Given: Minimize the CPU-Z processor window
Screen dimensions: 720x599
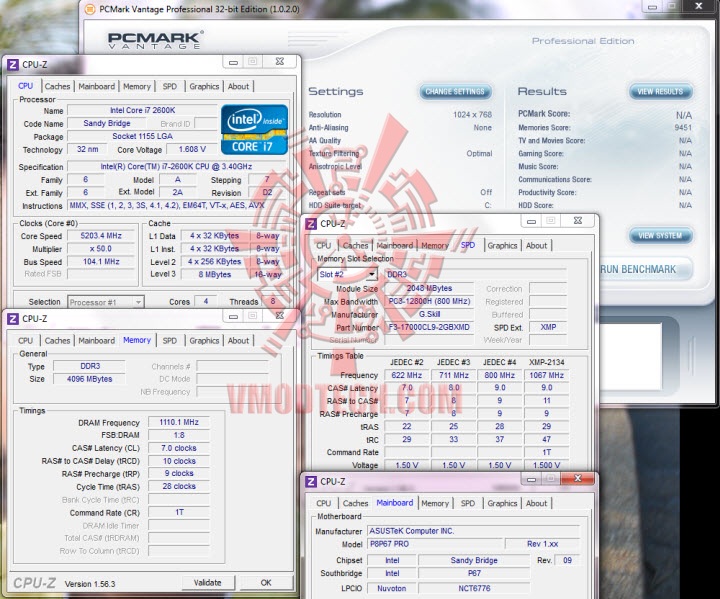Looking at the screenshot, I should 233,62.
